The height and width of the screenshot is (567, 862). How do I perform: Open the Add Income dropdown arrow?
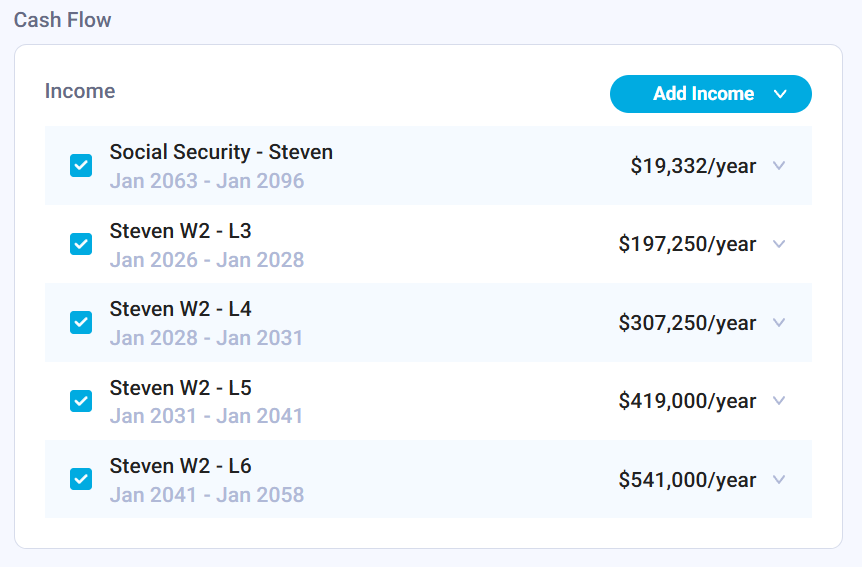click(781, 94)
